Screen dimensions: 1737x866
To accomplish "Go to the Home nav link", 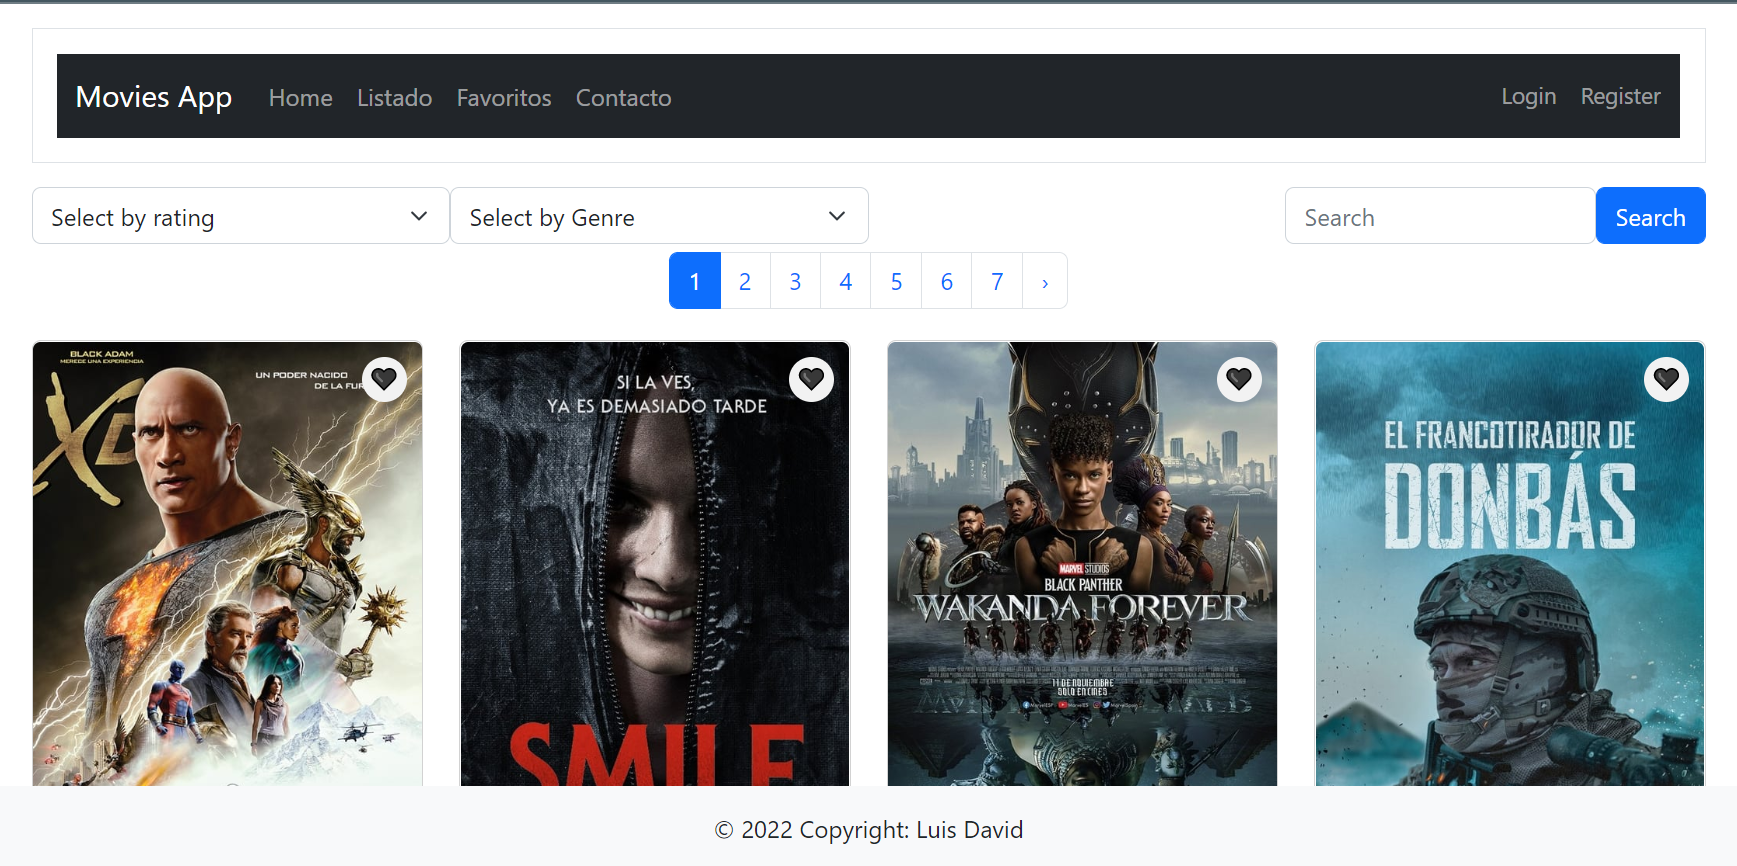I will (300, 98).
